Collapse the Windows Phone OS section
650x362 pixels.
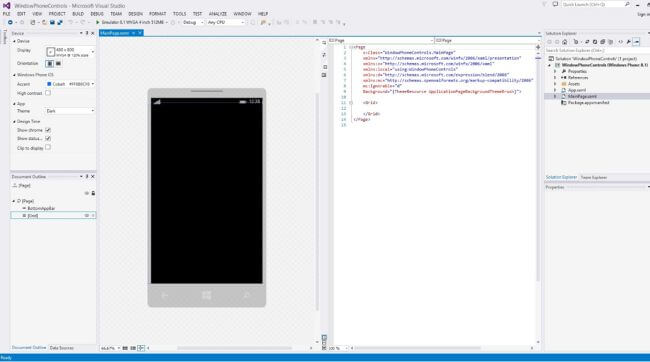tap(14, 75)
